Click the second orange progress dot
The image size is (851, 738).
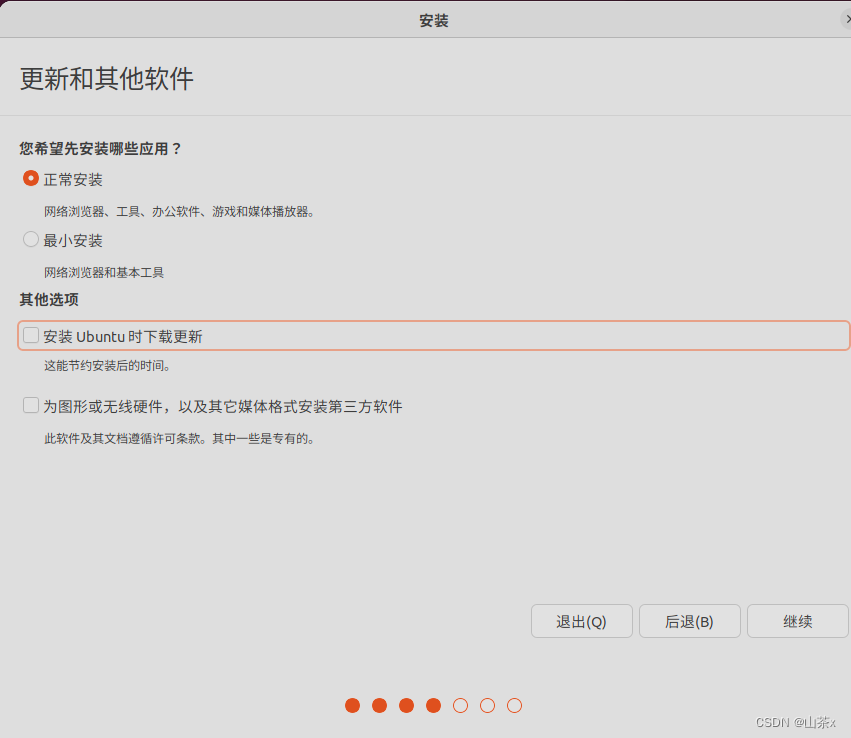coord(379,705)
